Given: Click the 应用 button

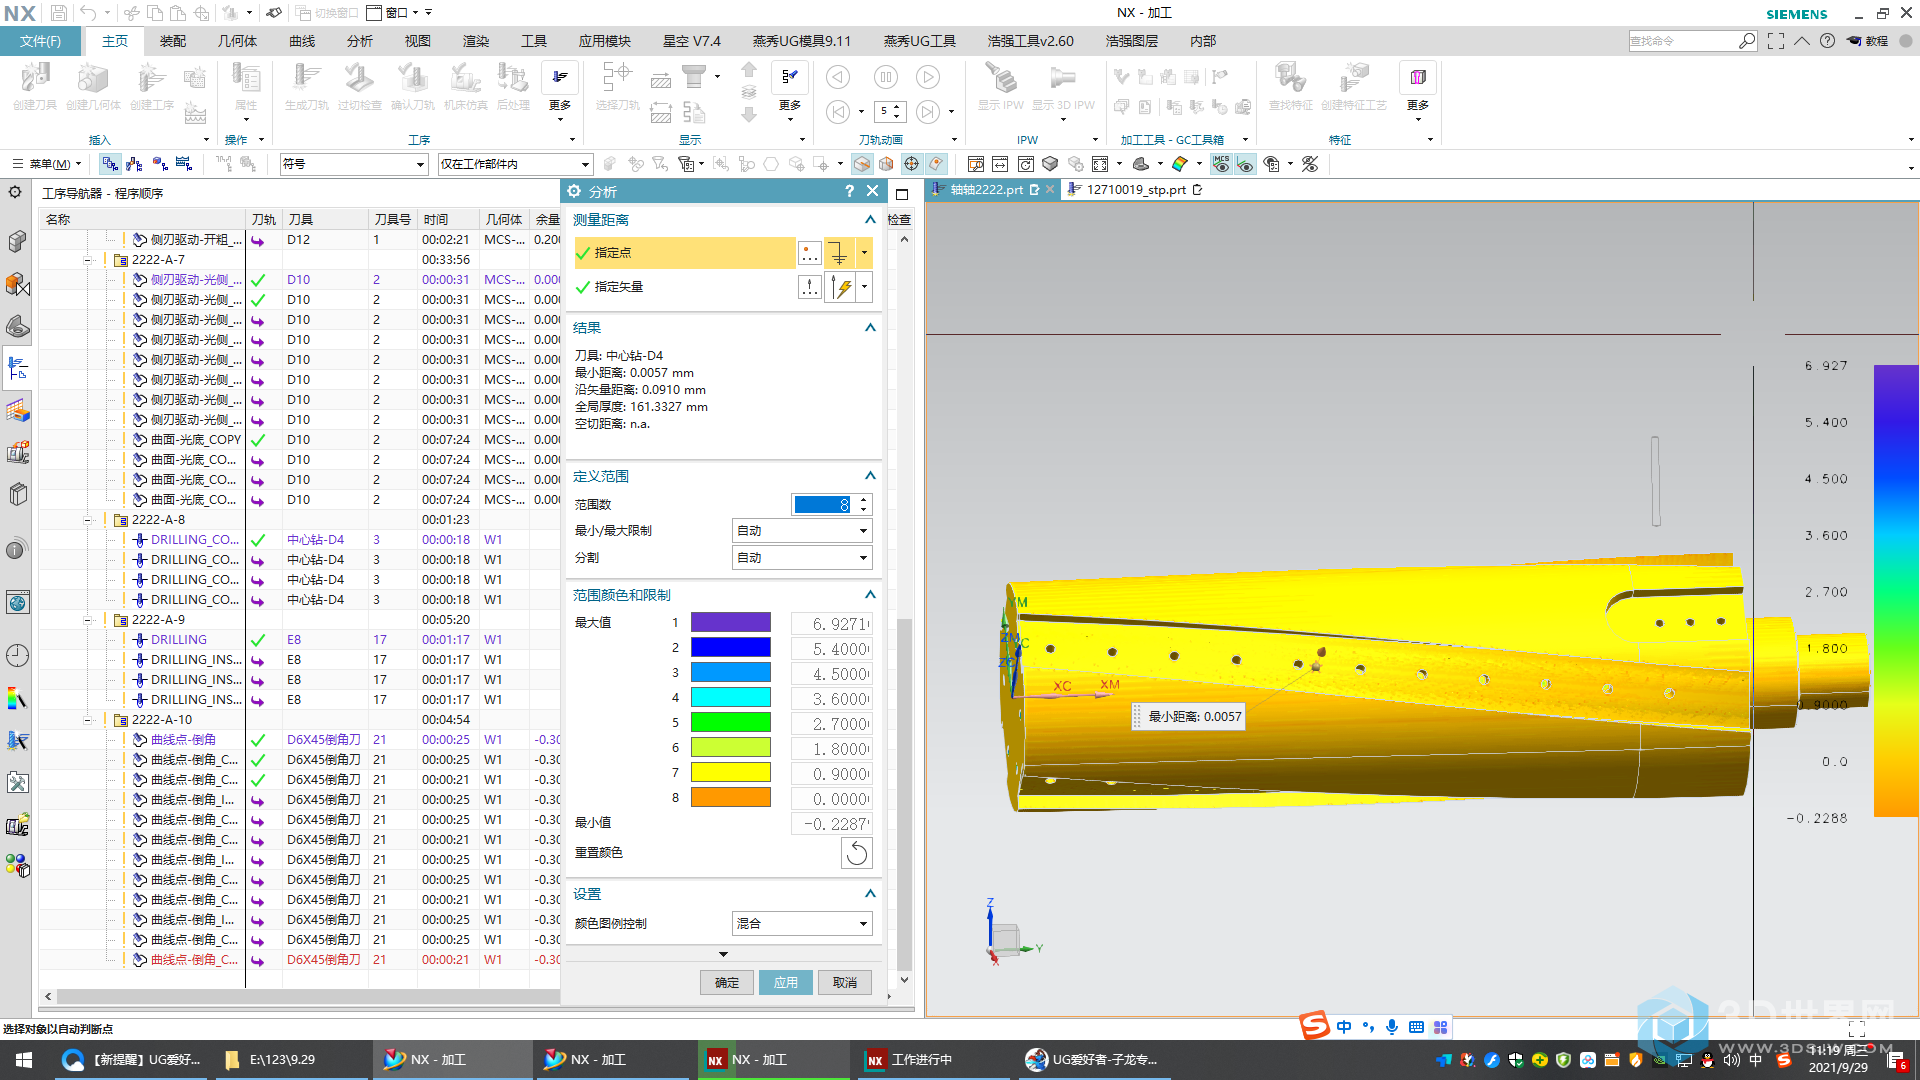Looking at the screenshot, I should pos(786,983).
